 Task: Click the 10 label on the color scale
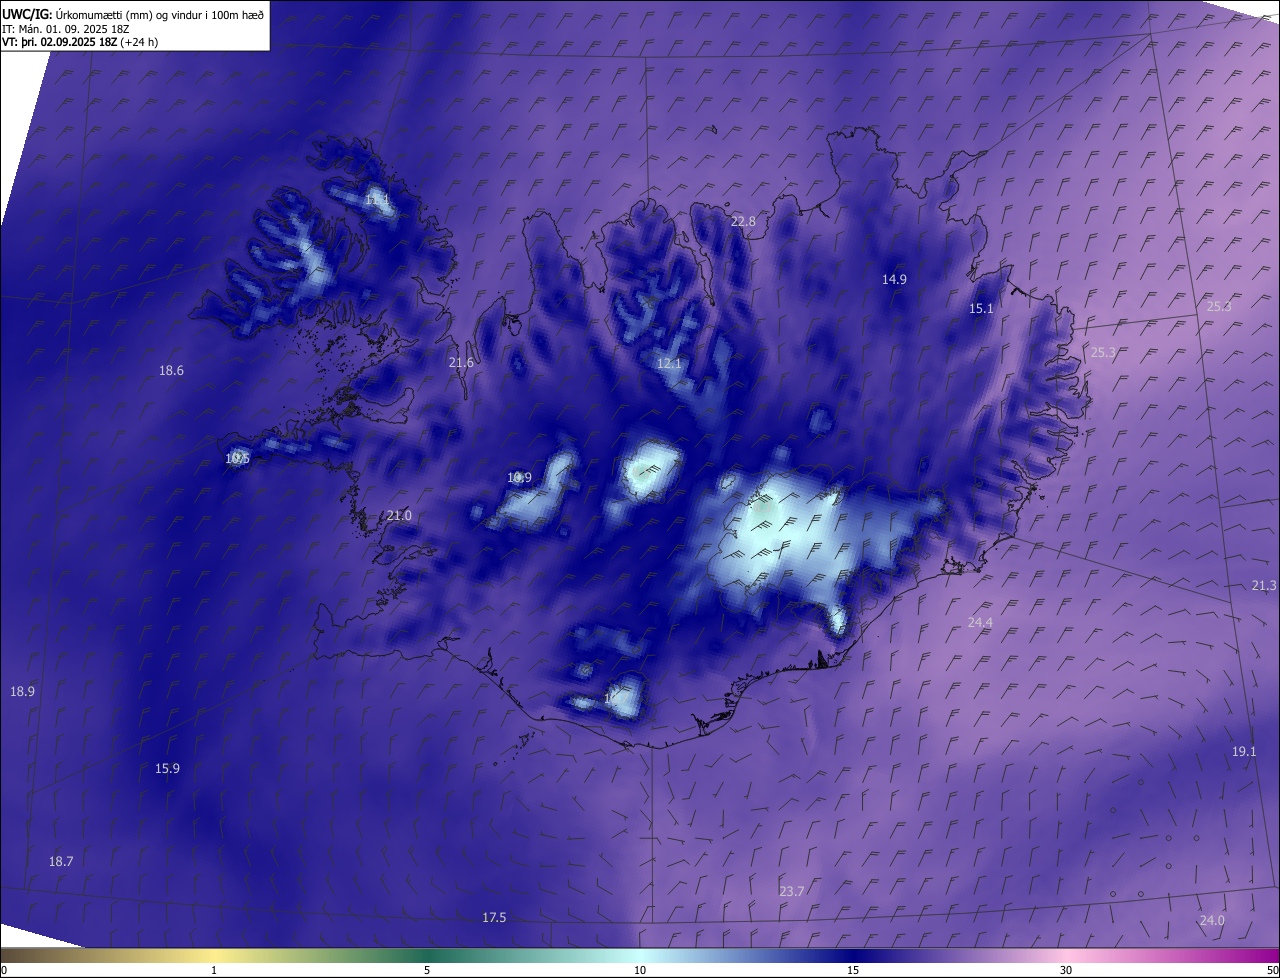point(640,970)
